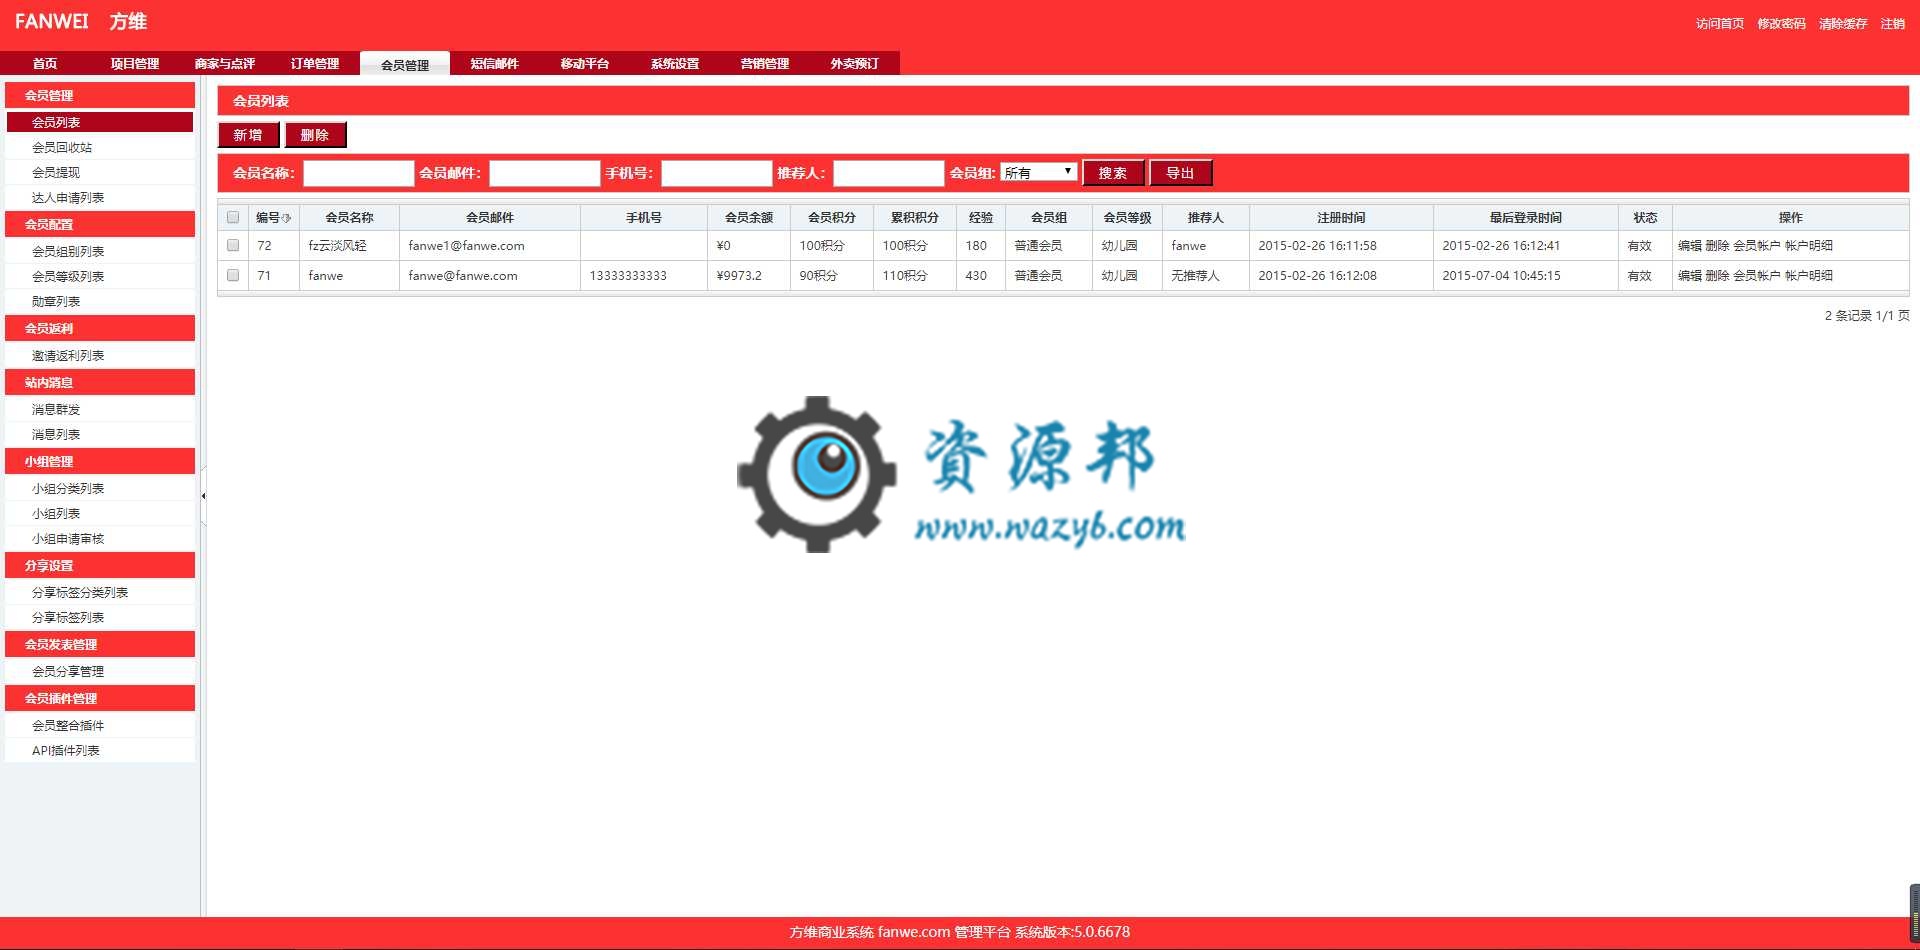Focus the 会员邮件 search input

(x=544, y=173)
